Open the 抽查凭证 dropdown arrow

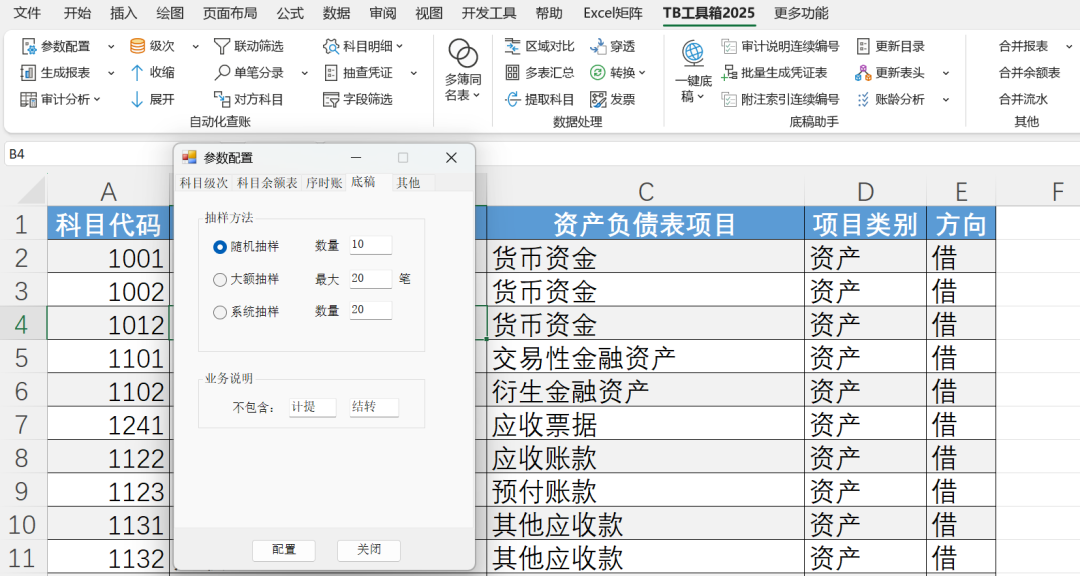pos(413,73)
